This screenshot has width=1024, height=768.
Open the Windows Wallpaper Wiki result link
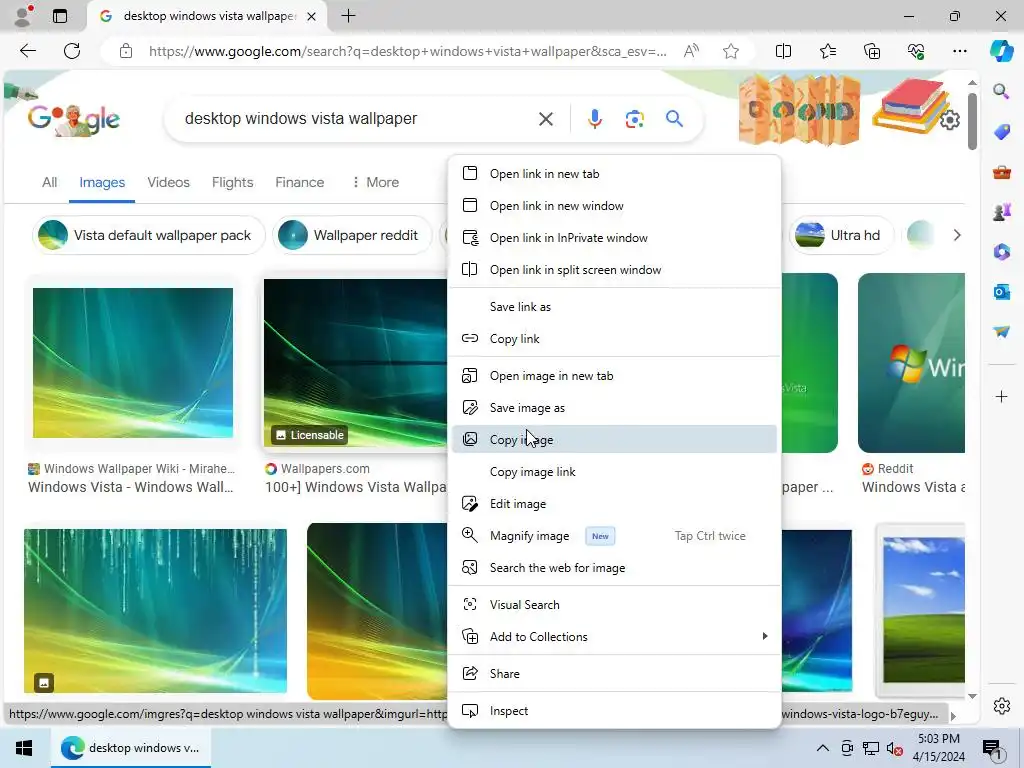point(131,478)
